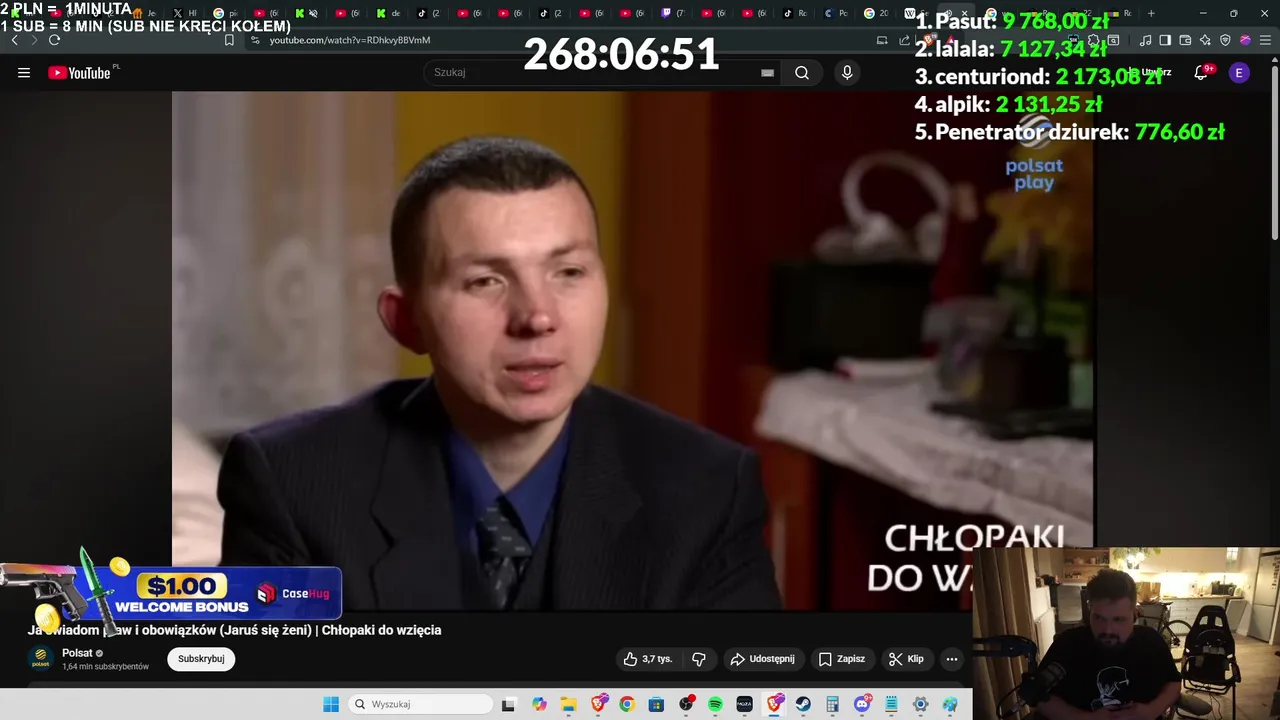The width and height of the screenshot is (1280, 720).
Task: Click the video title text
Action: tap(234, 630)
